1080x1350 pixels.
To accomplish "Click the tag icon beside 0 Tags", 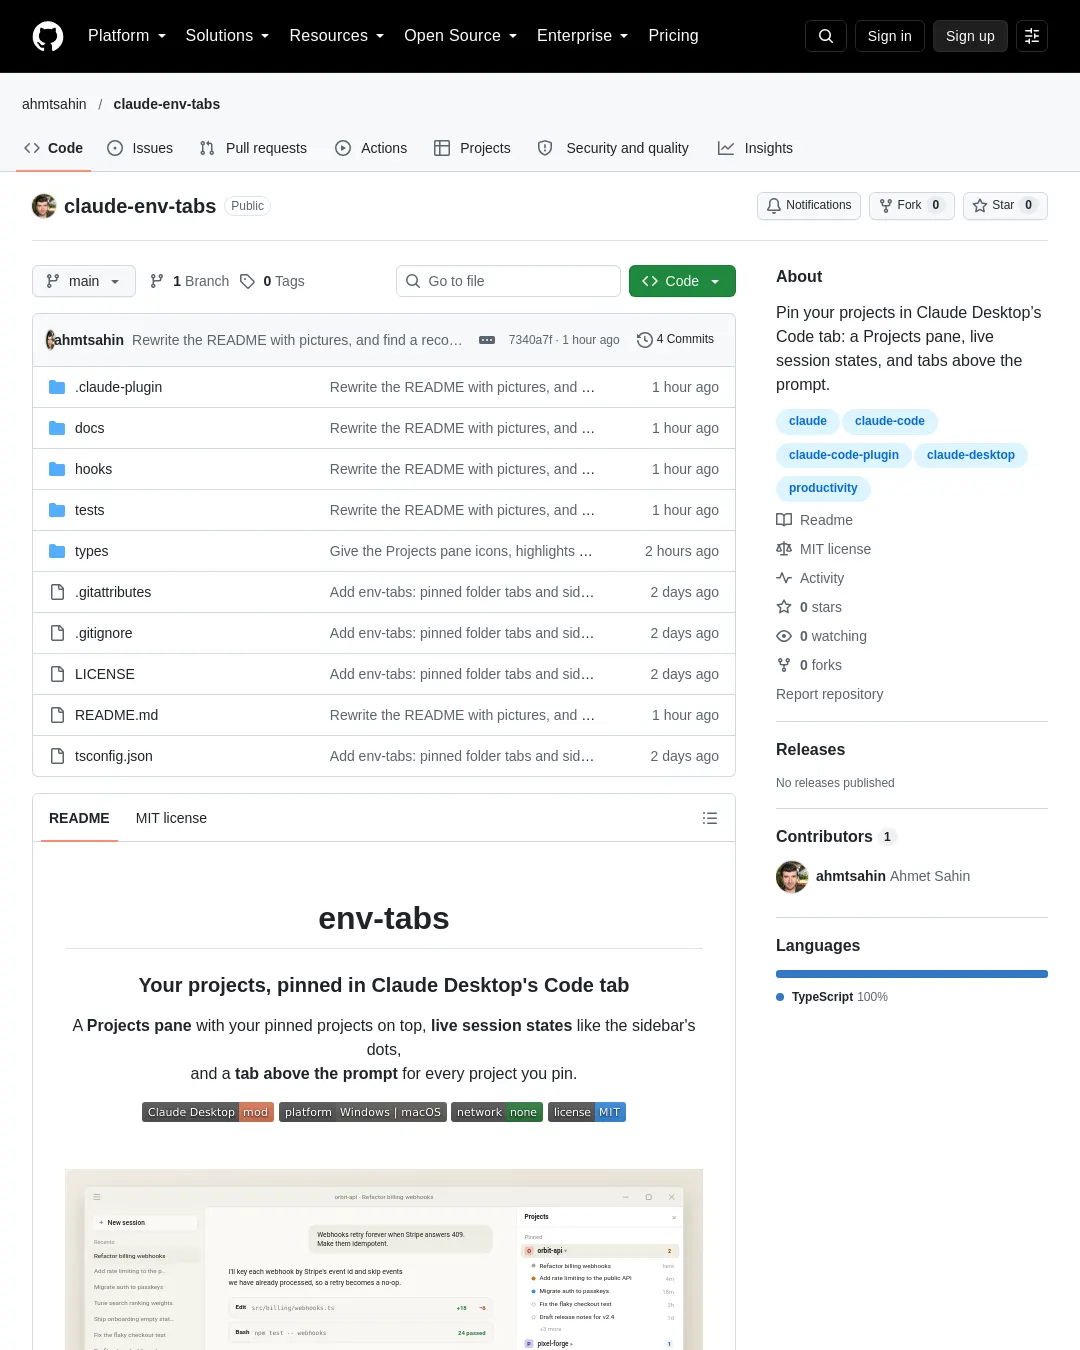I will click(x=247, y=281).
